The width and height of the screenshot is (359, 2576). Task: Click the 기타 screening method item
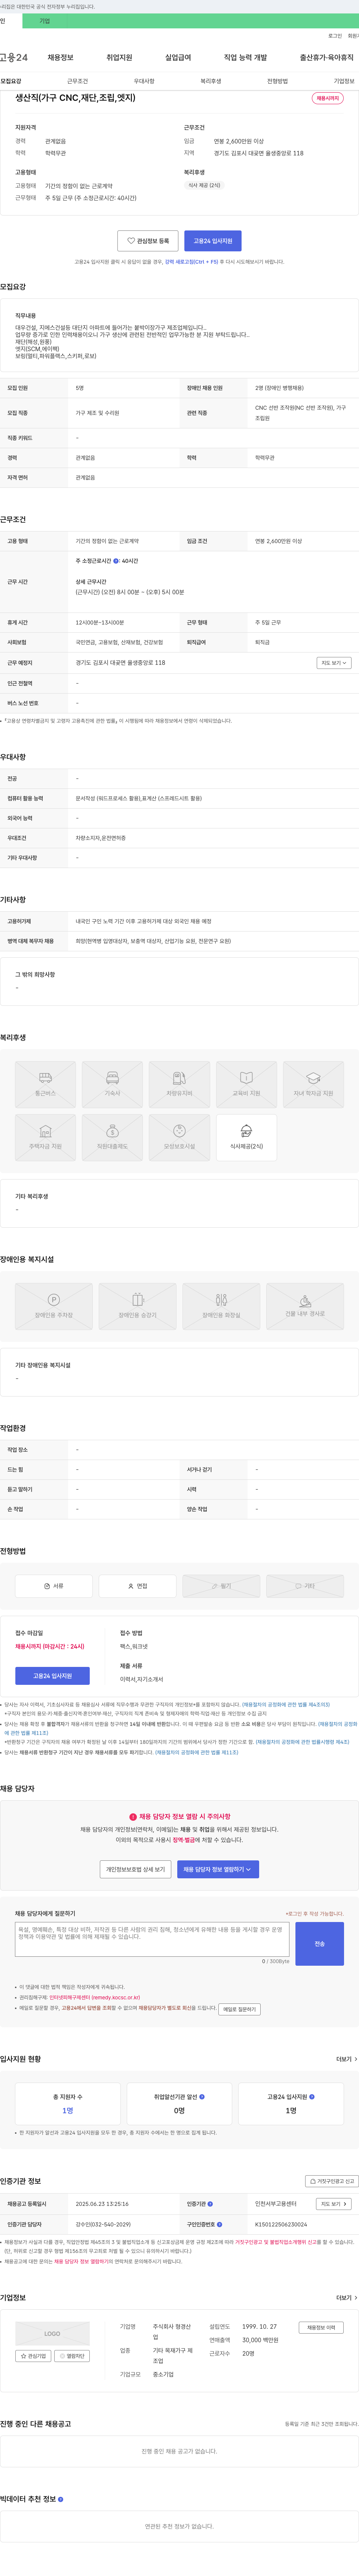coord(305,1586)
